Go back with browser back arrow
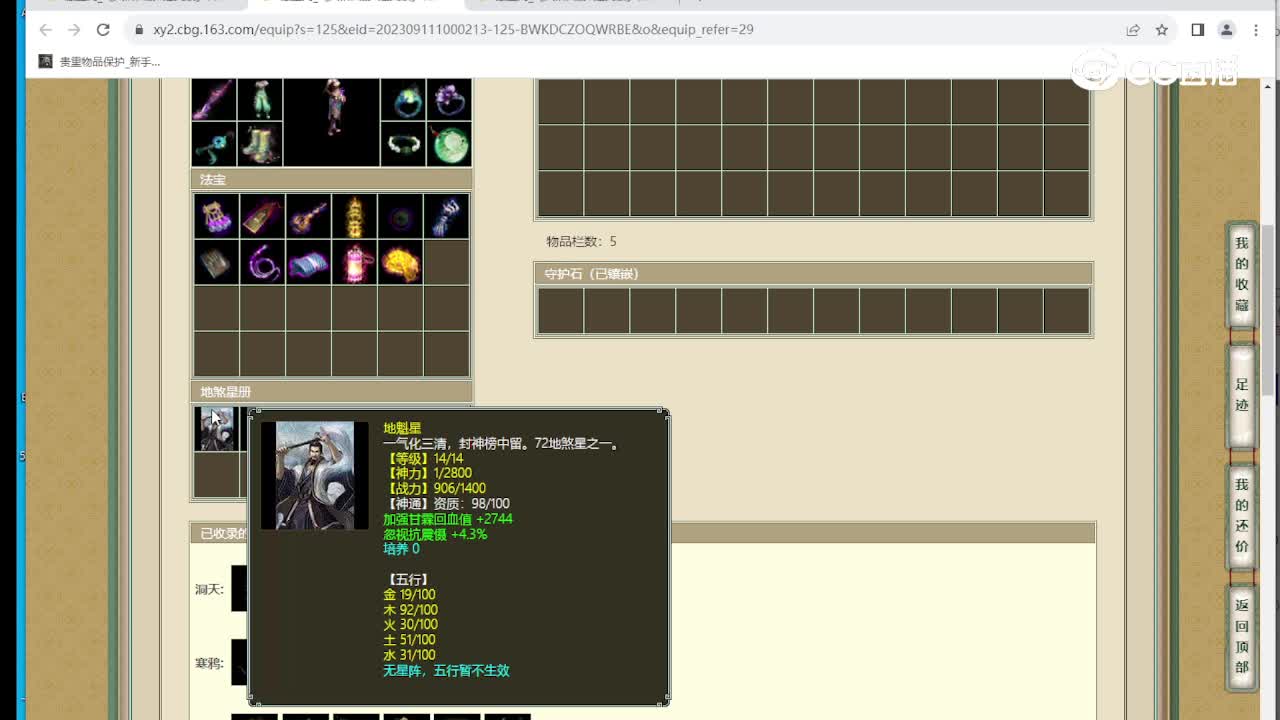This screenshot has height=720, width=1280. click(x=45, y=30)
